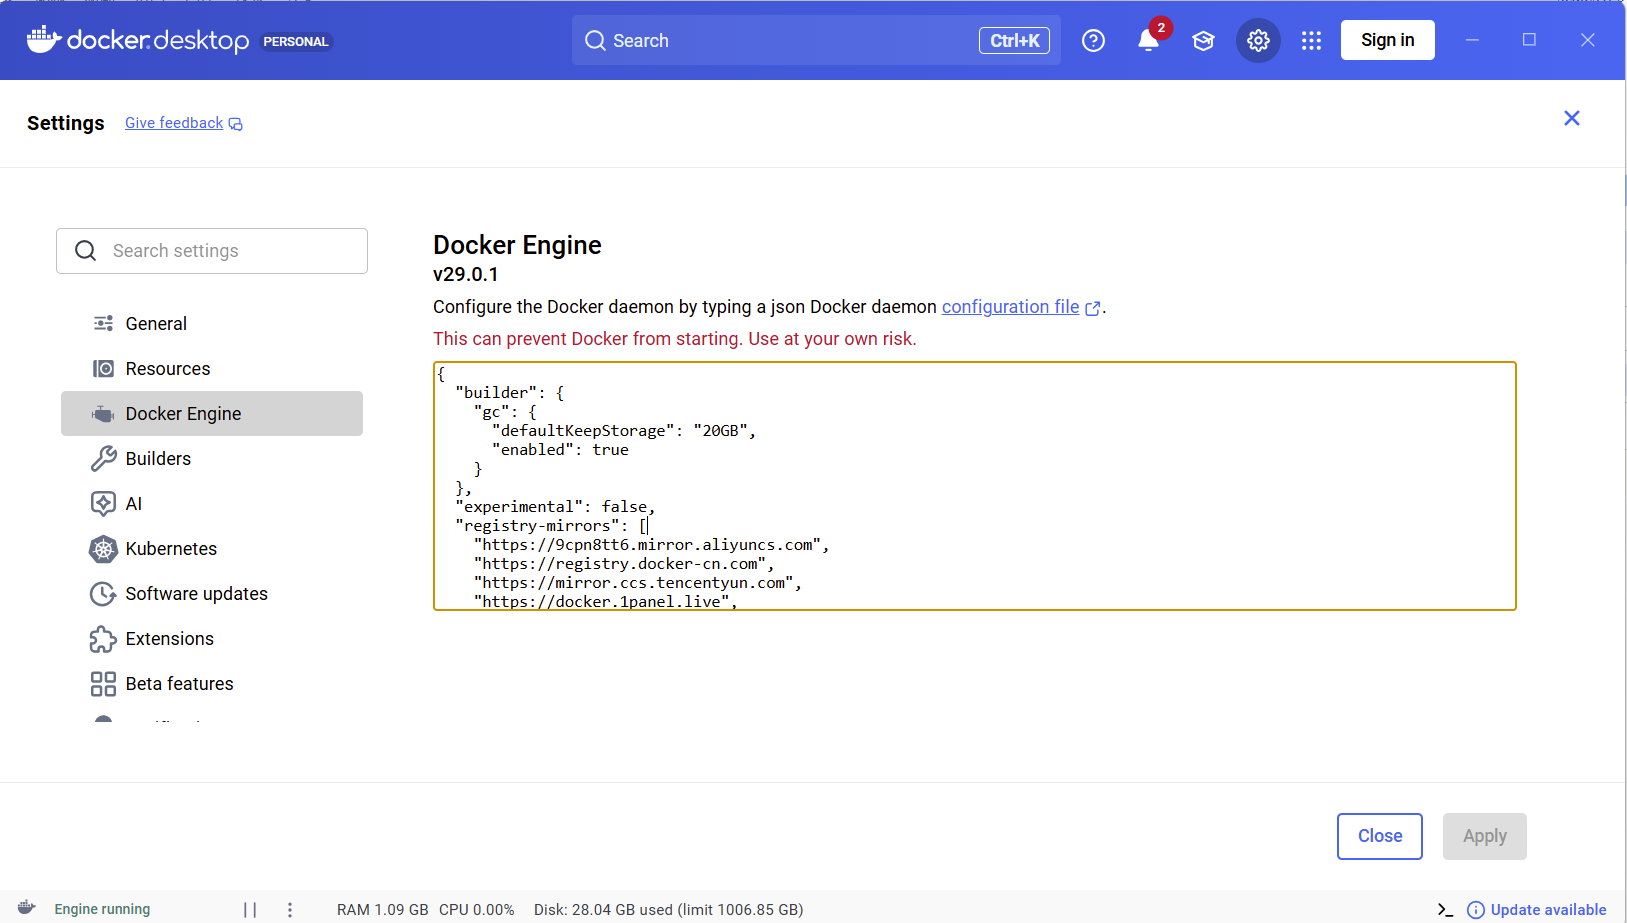The width and height of the screenshot is (1627, 923).
Task: Open the Extensions settings section
Action: (212, 639)
